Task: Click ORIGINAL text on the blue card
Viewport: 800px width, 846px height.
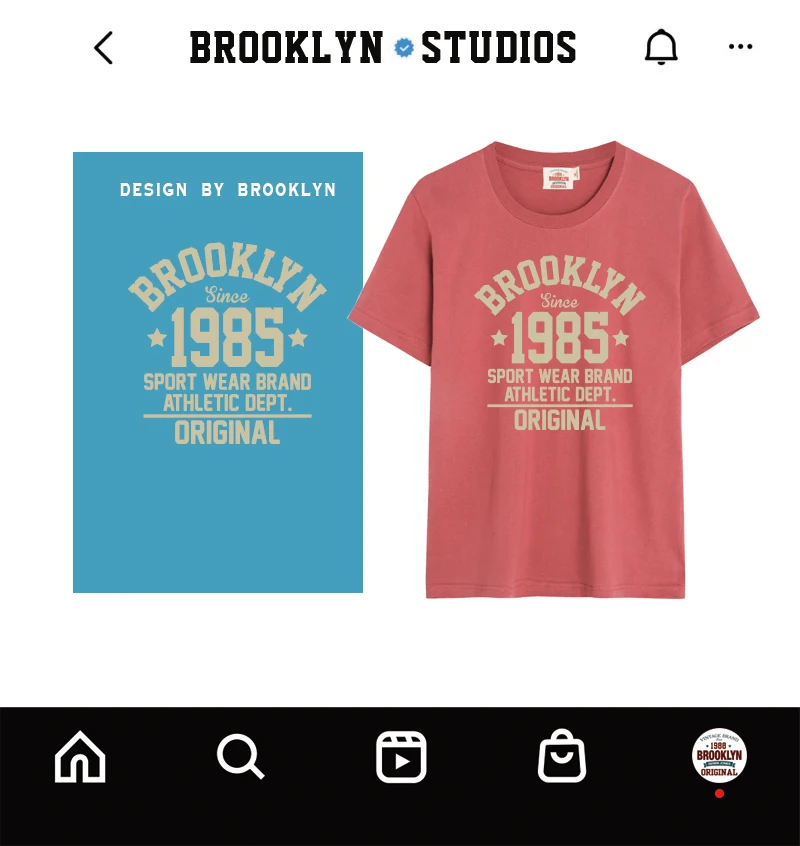Action: click(x=227, y=433)
